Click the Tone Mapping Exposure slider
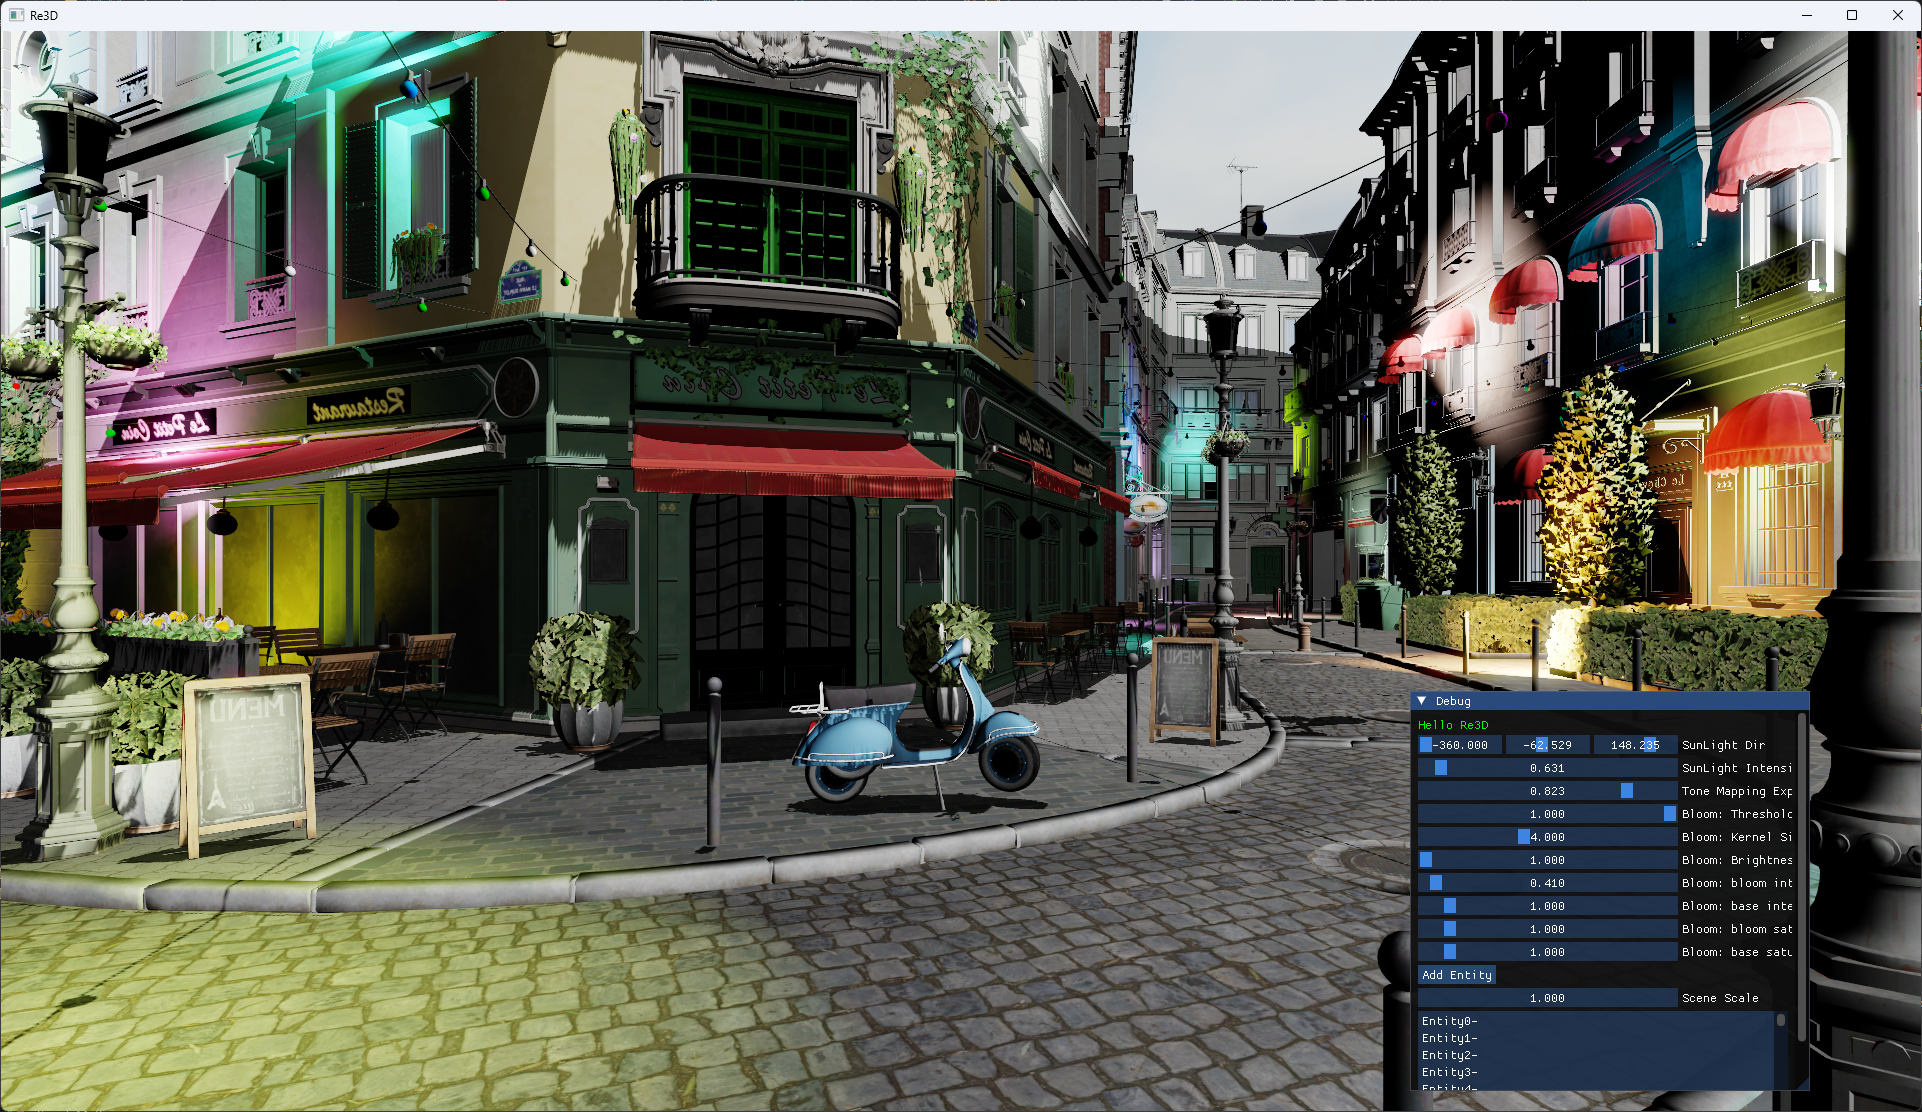The width and height of the screenshot is (1922, 1112). [x=1547, y=791]
